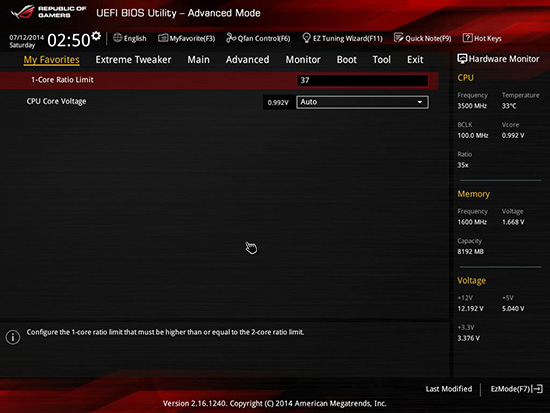This screenshot has height=413, width=550.
Task: Select the Tool tab
Action: [382, 60]
